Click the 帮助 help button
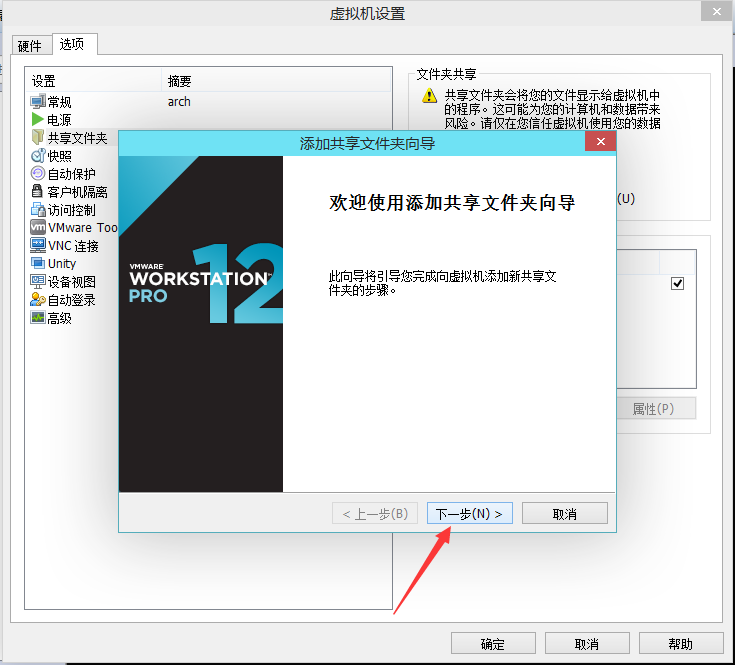Image resolution: width=735 pixels, height=665 pixels. pyautogui.click(x=680, y=644)
